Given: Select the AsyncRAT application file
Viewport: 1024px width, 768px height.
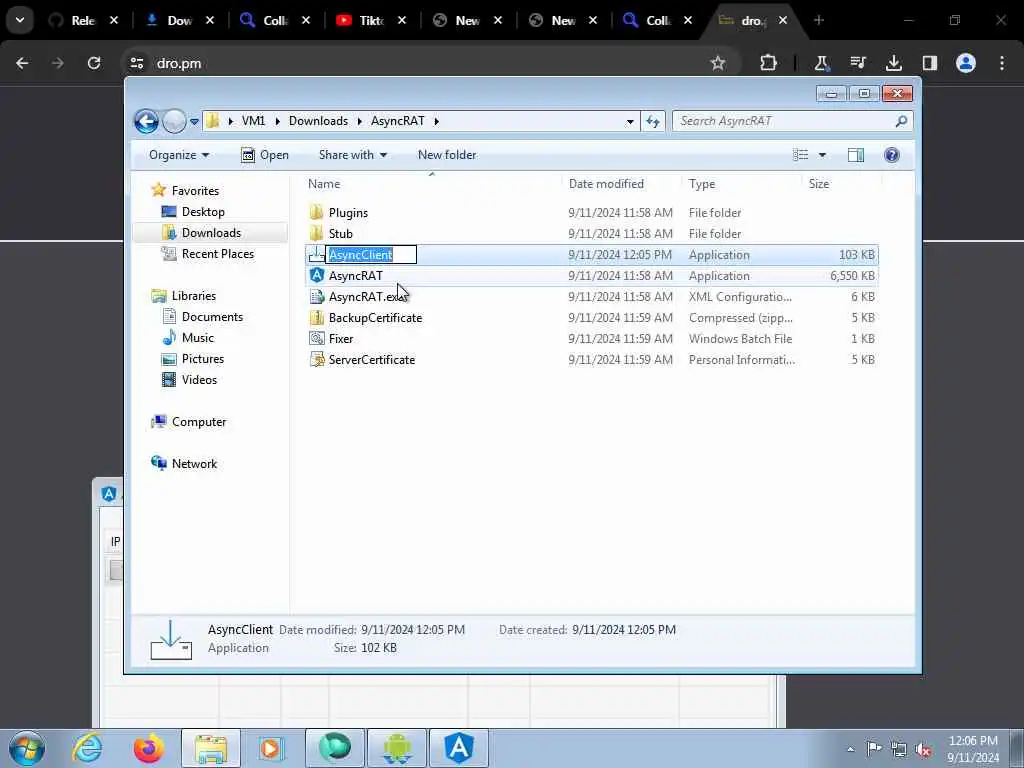Looking at the screenshot, I should point(355,276).
